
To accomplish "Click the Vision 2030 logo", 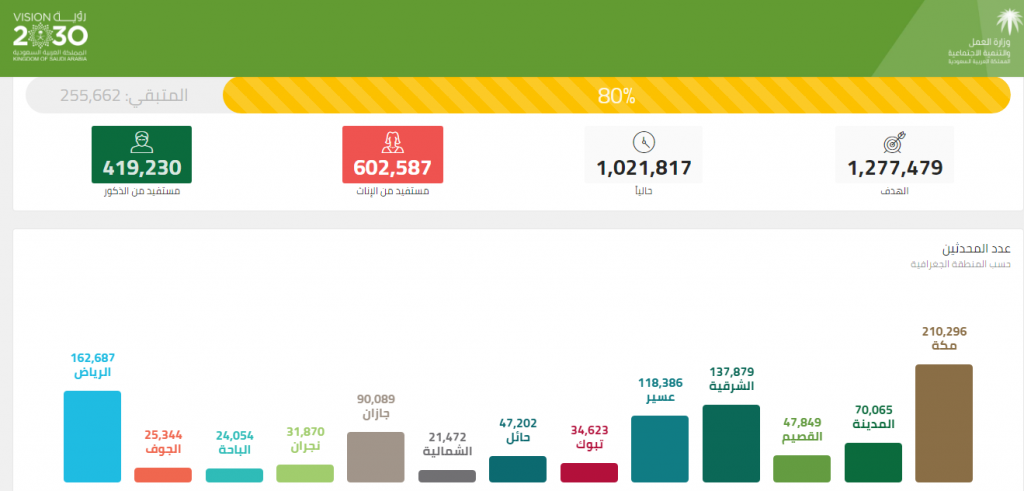I will pyautogui.click(x=50, y=37).
